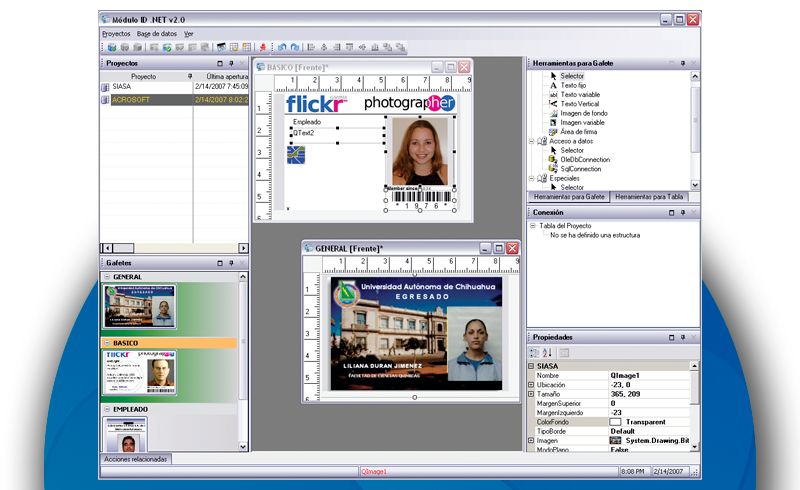This screenshot has width=800, height=490.
Task: Click the QText2 field in BASICO window
Action: tap(337, 133)
